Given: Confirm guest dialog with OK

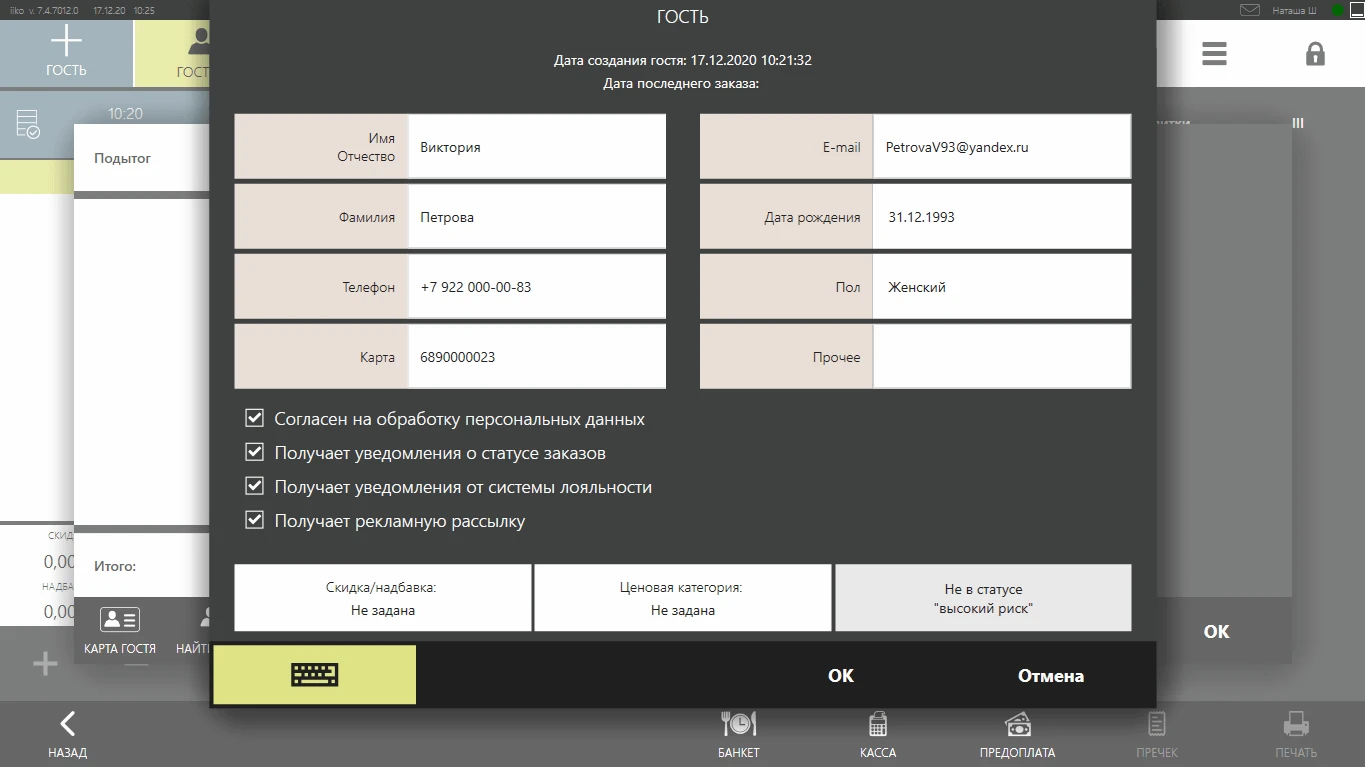Looking at the screenshot, I should click(x=840, y=676).
